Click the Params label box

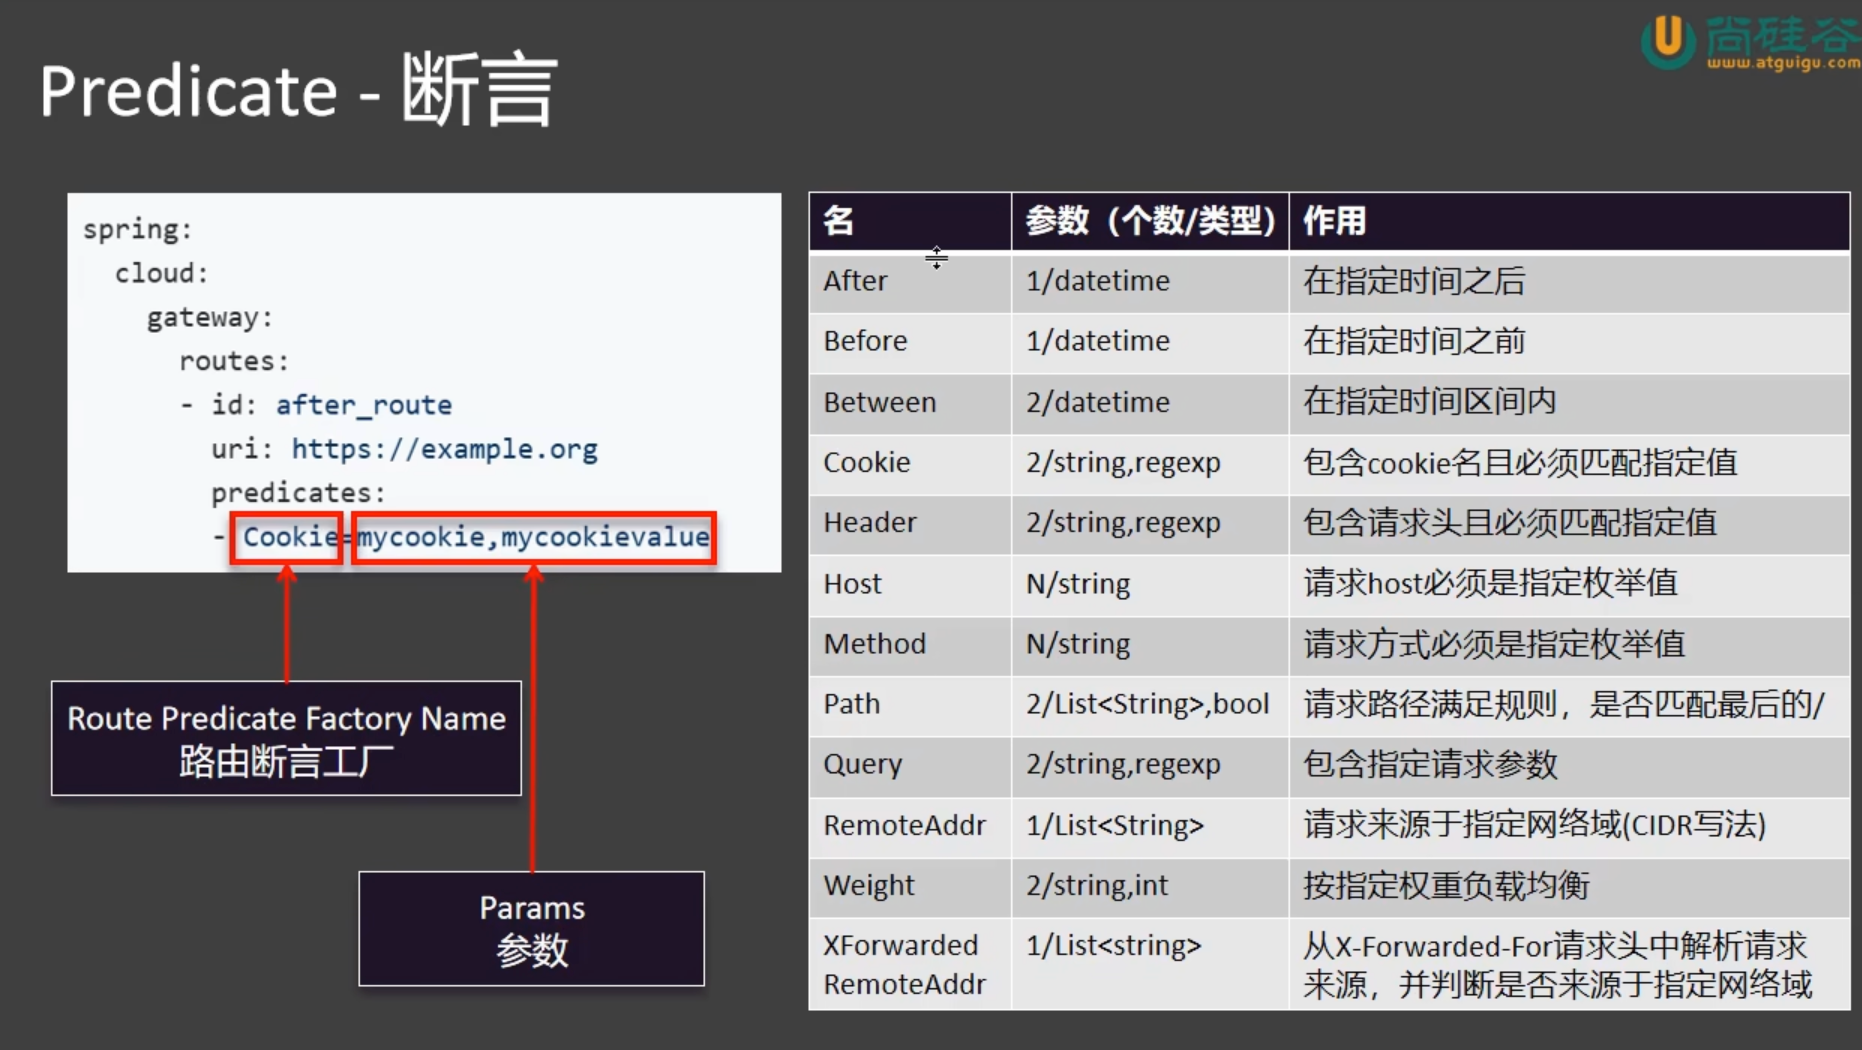click(531, 928)
